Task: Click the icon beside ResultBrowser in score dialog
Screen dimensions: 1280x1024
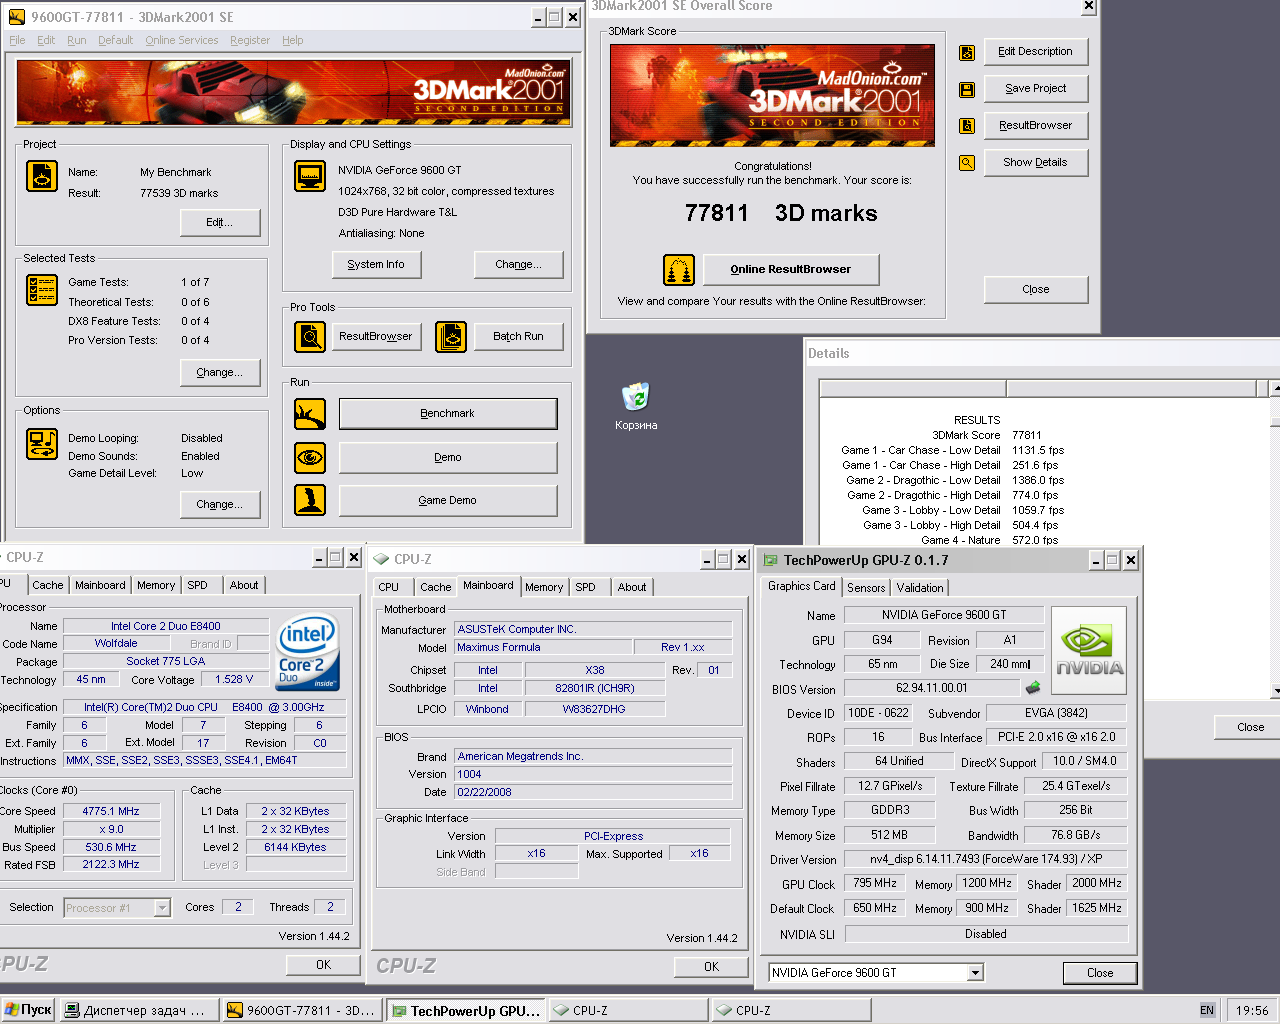Action: (x=966, y=126)
